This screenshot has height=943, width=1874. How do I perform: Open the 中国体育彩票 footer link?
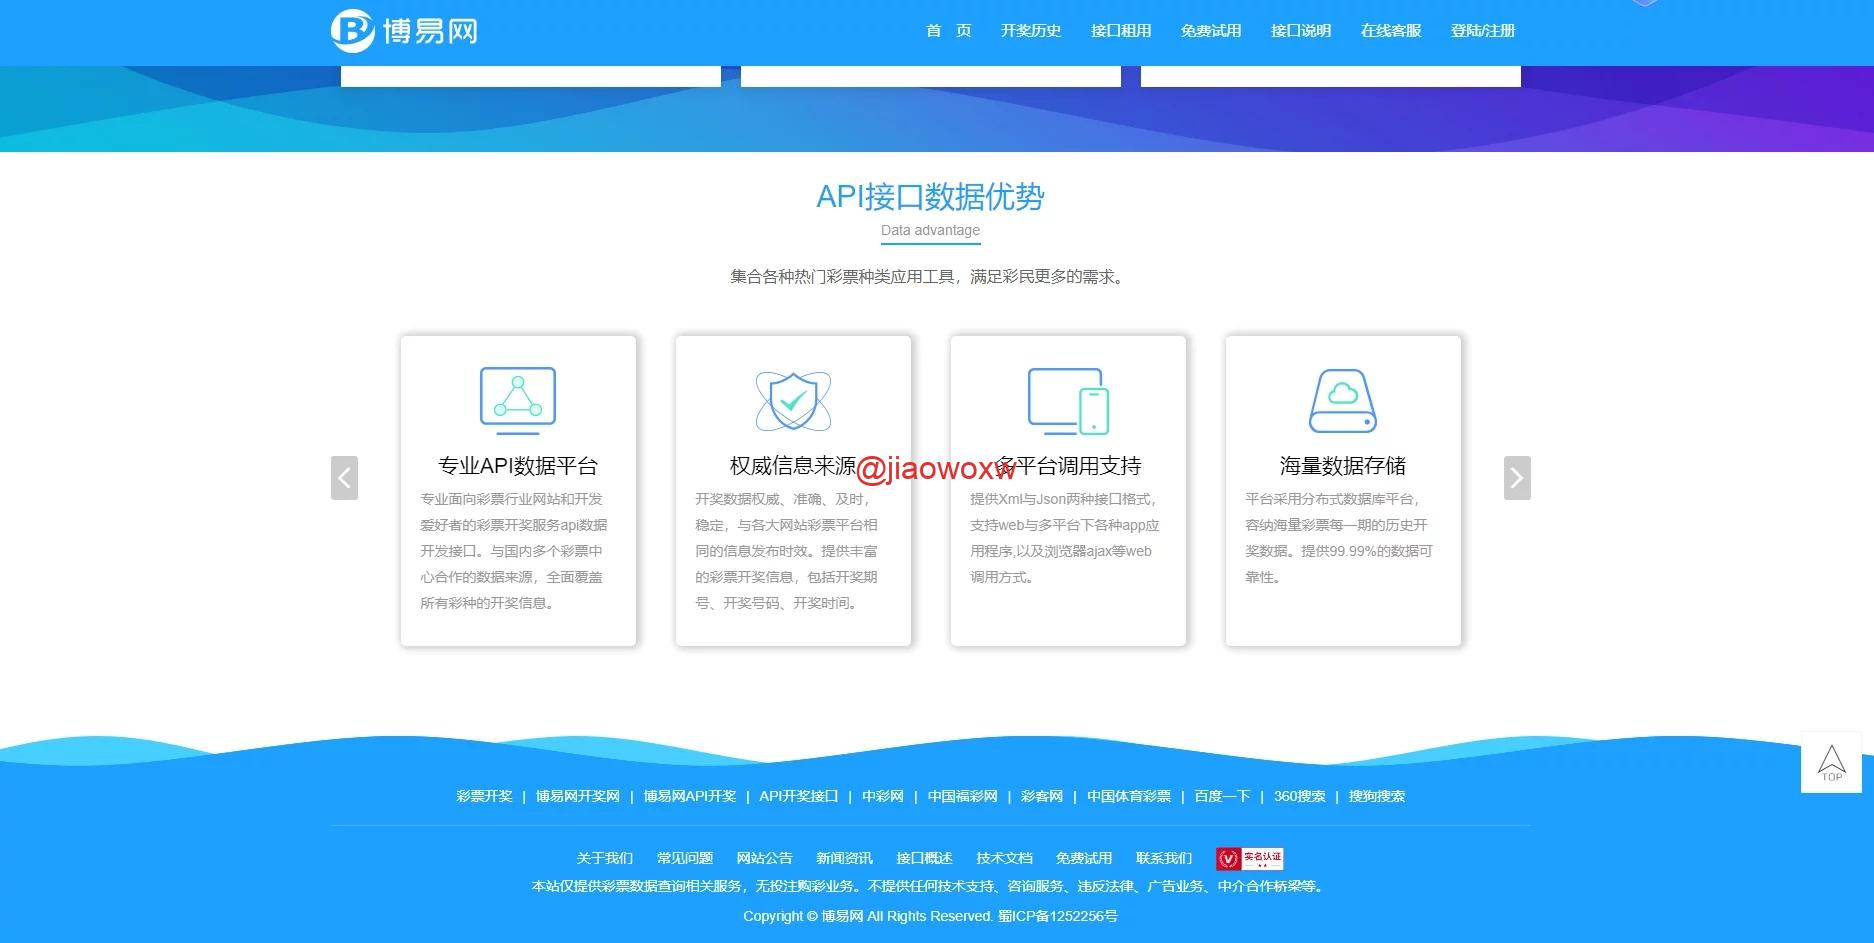1129,796
